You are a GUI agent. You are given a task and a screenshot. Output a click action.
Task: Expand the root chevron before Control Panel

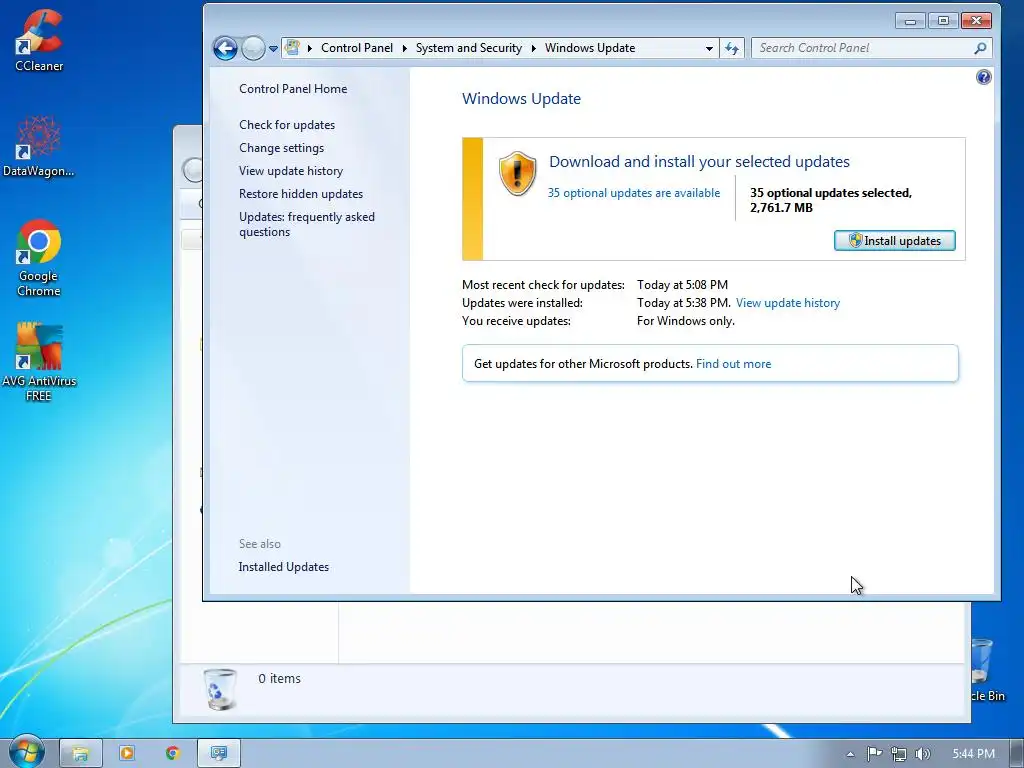pyautogui.click(x=309, y=48)
